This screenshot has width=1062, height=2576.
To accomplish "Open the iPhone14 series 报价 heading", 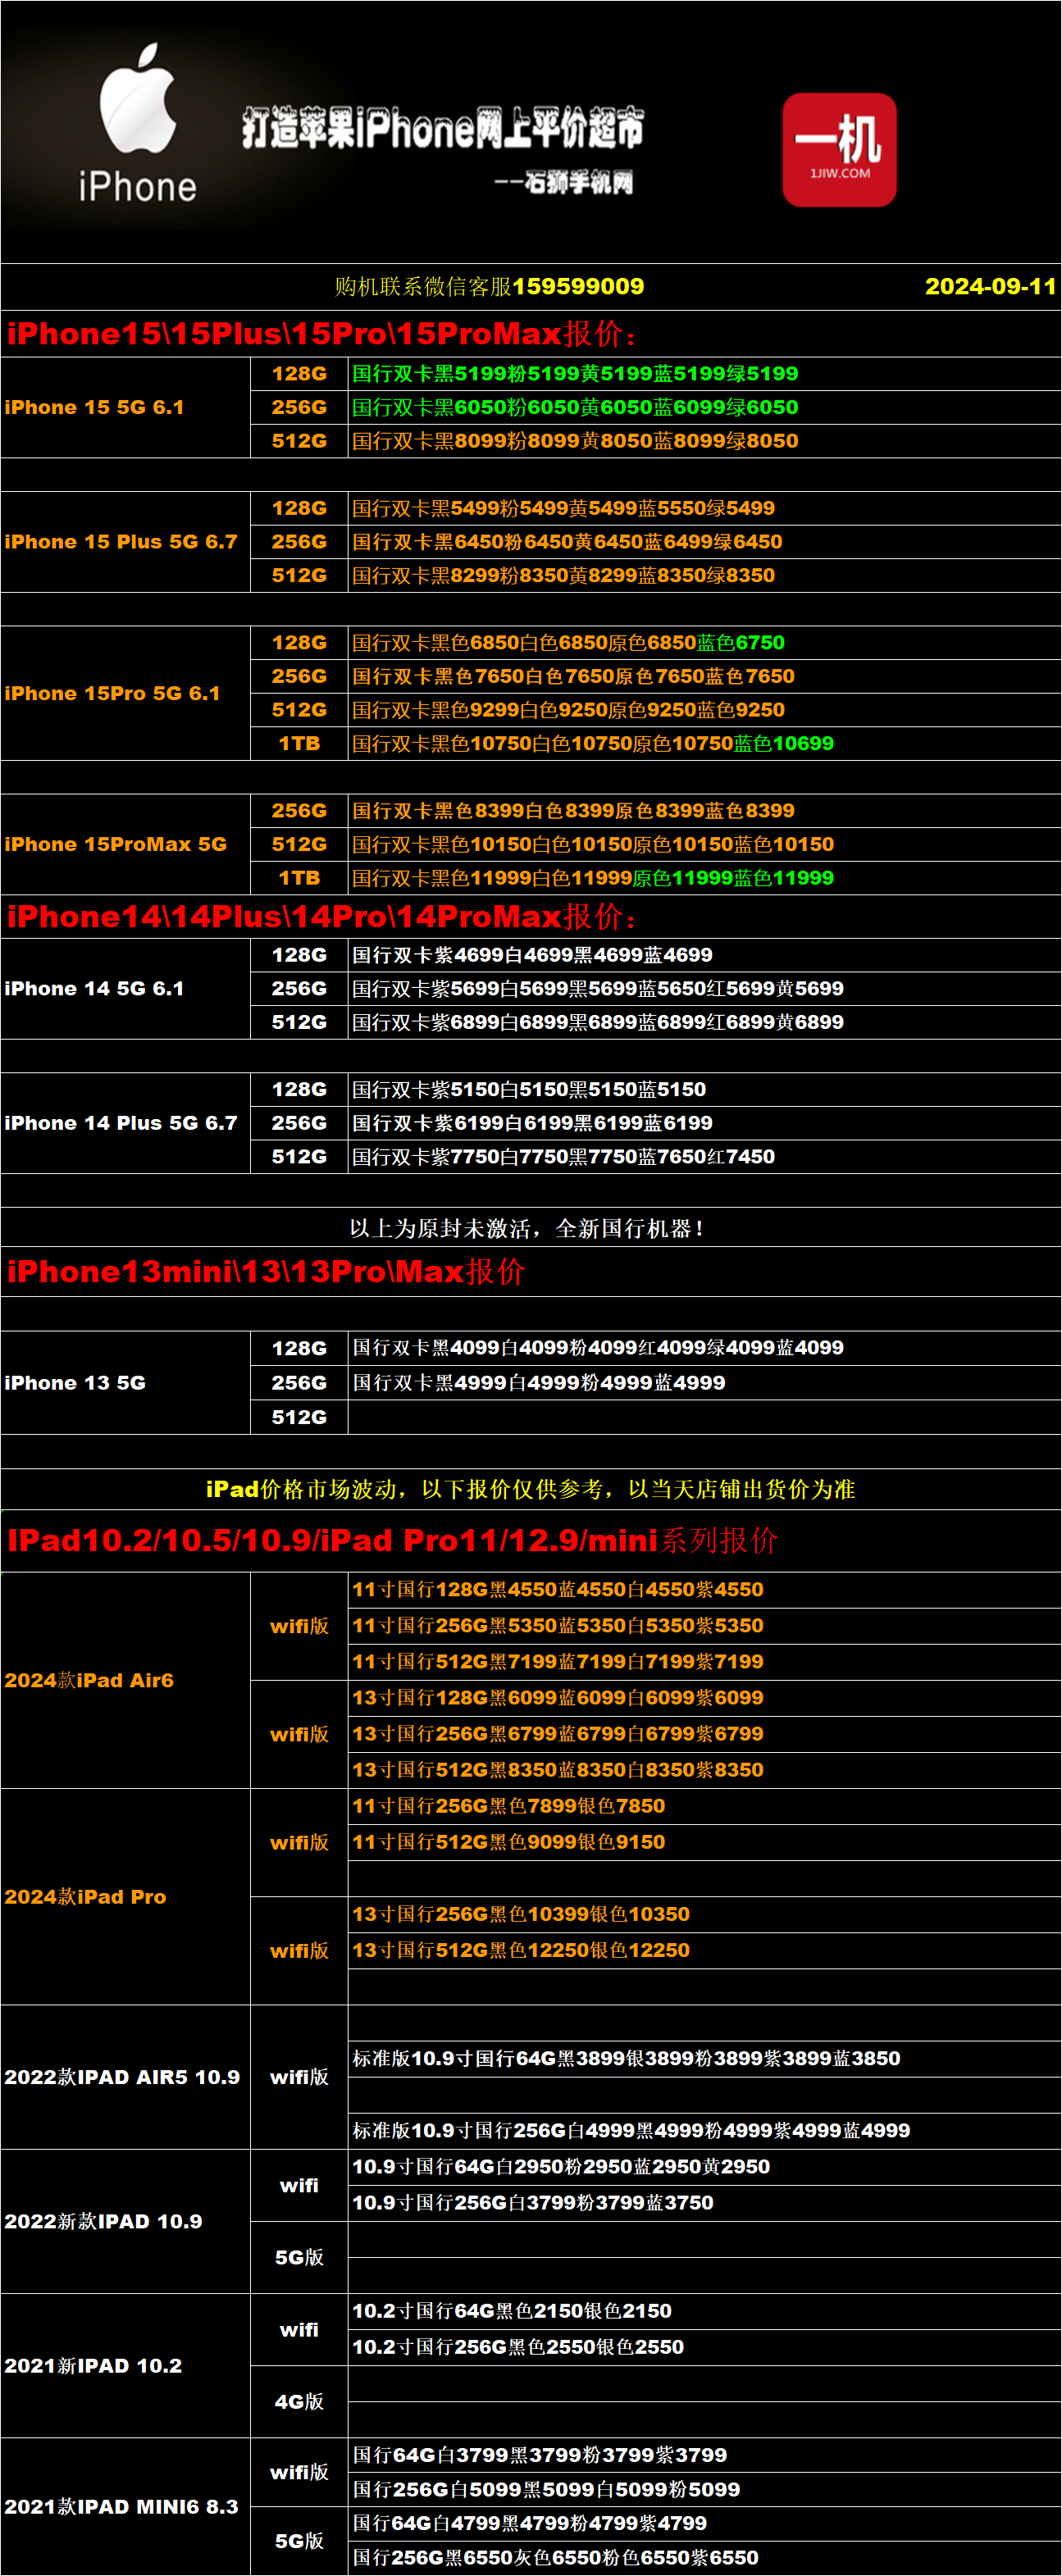I will (x=321, y=917).
